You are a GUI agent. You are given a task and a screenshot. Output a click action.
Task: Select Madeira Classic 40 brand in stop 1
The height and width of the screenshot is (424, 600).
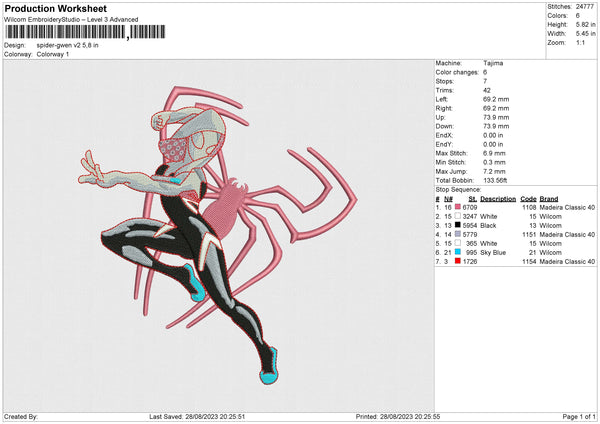pos(567,207)
